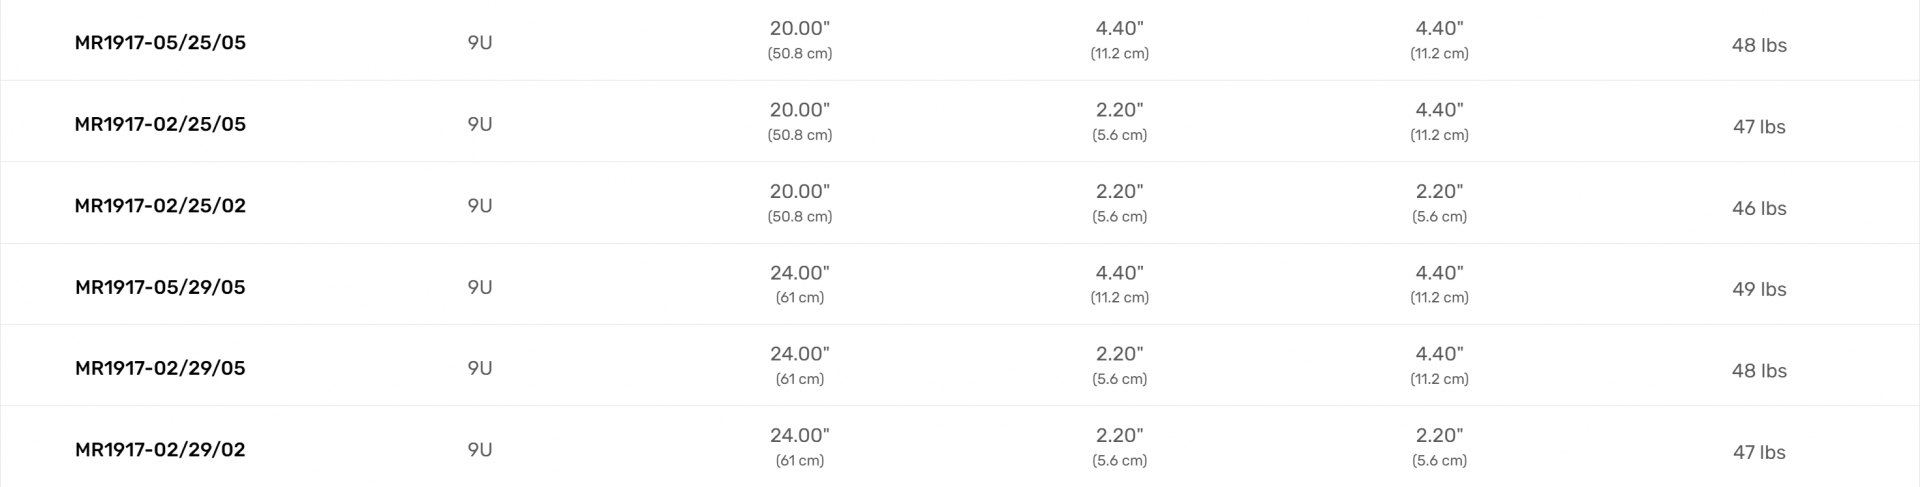The image size is (1920, 487).
Task: Click model number MR1917-05/25/05
Action: click(160, 43)
